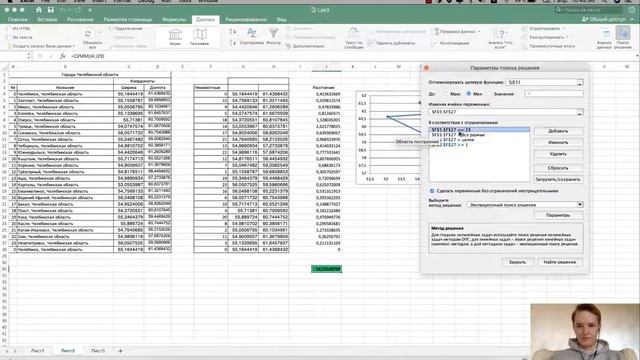Select constraint row '= целое'
640x360 pixels.
479,140
